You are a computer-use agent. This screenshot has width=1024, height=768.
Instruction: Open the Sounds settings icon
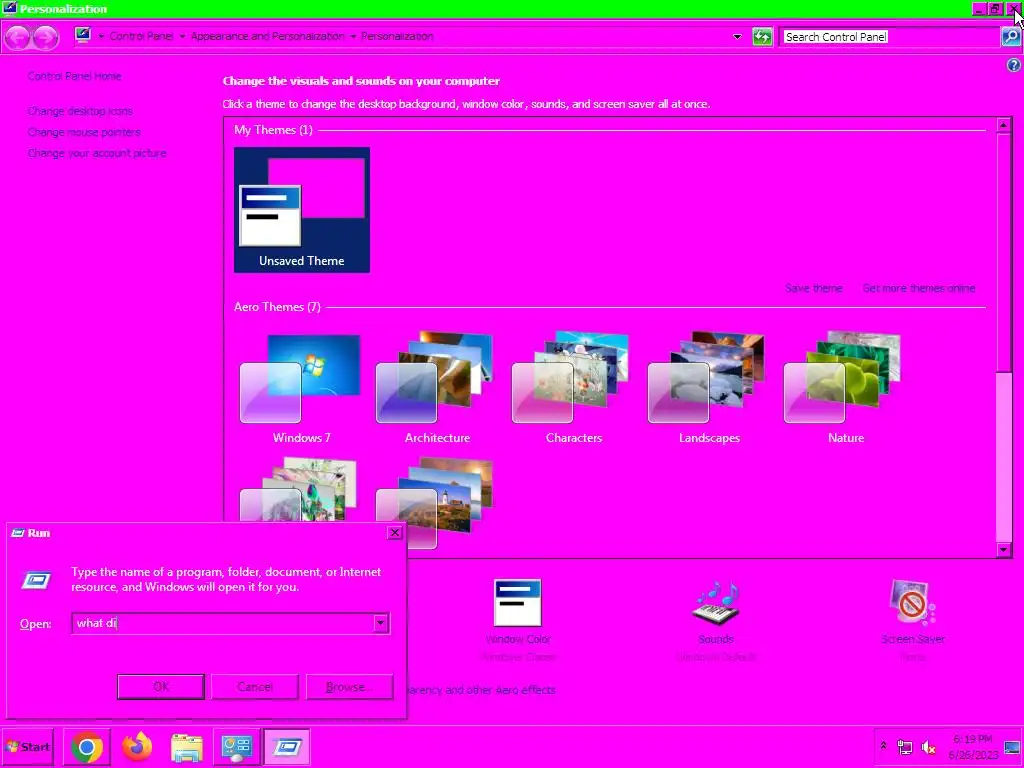pos(716,603)
